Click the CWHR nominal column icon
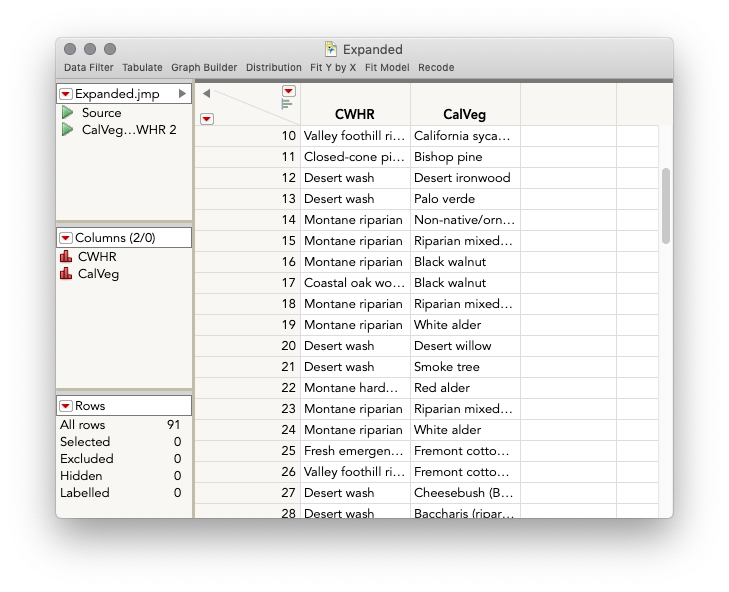The image size is (729, 592). pos(66,256)
